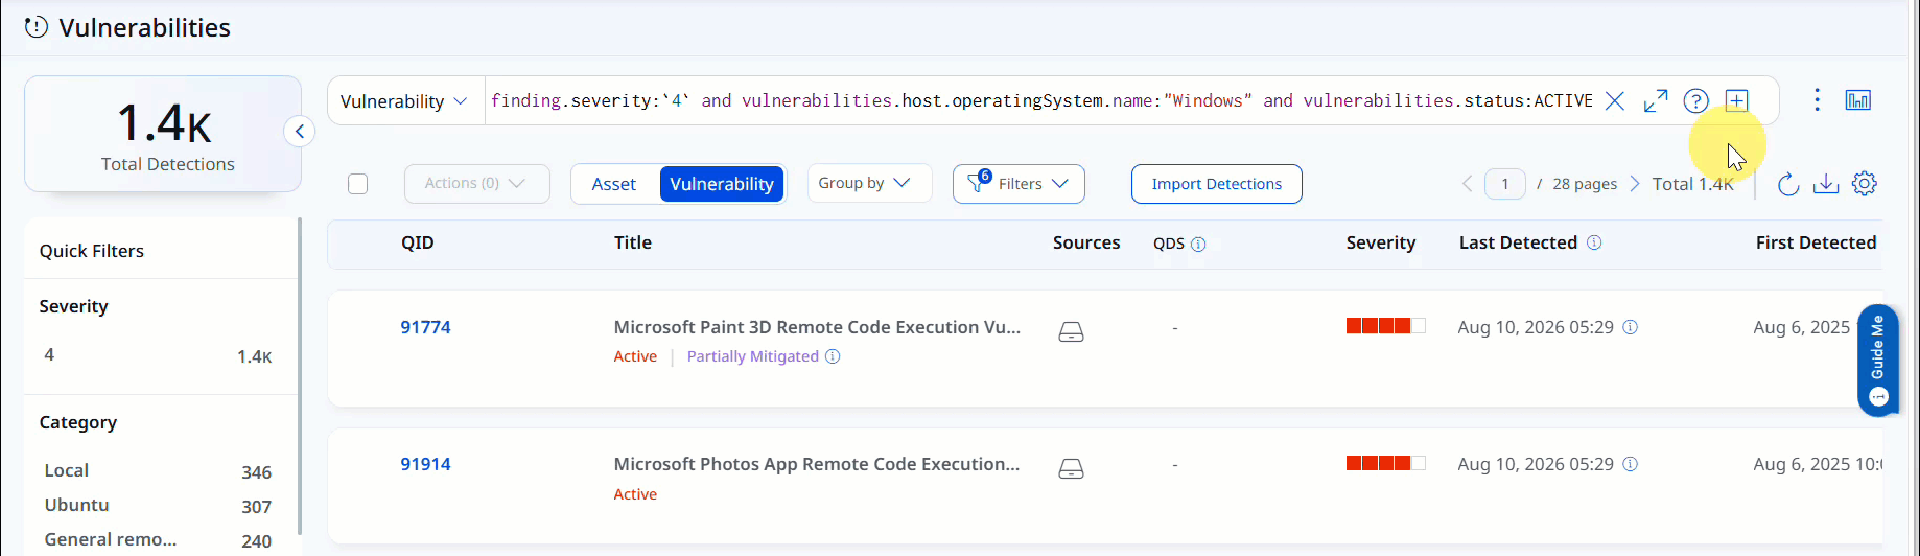Filter by Severity 4 quick filter
The image size is (1920, 556).
click(x=157, y=356)
